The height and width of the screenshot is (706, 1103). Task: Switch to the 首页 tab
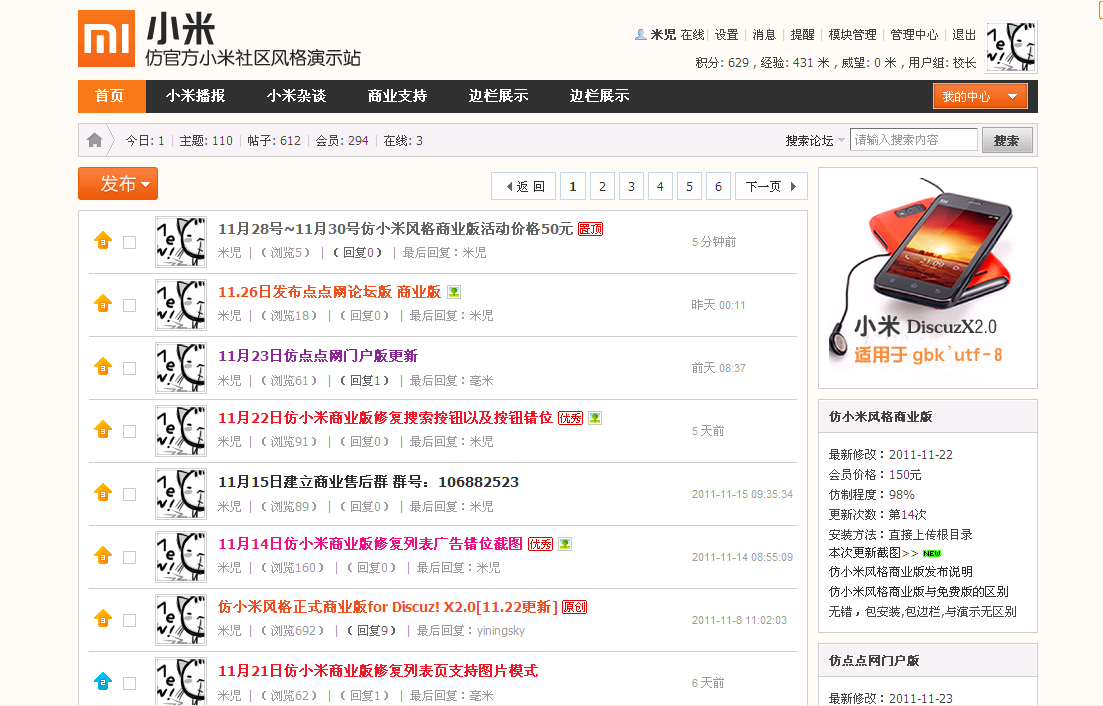(x=110, y=96)
